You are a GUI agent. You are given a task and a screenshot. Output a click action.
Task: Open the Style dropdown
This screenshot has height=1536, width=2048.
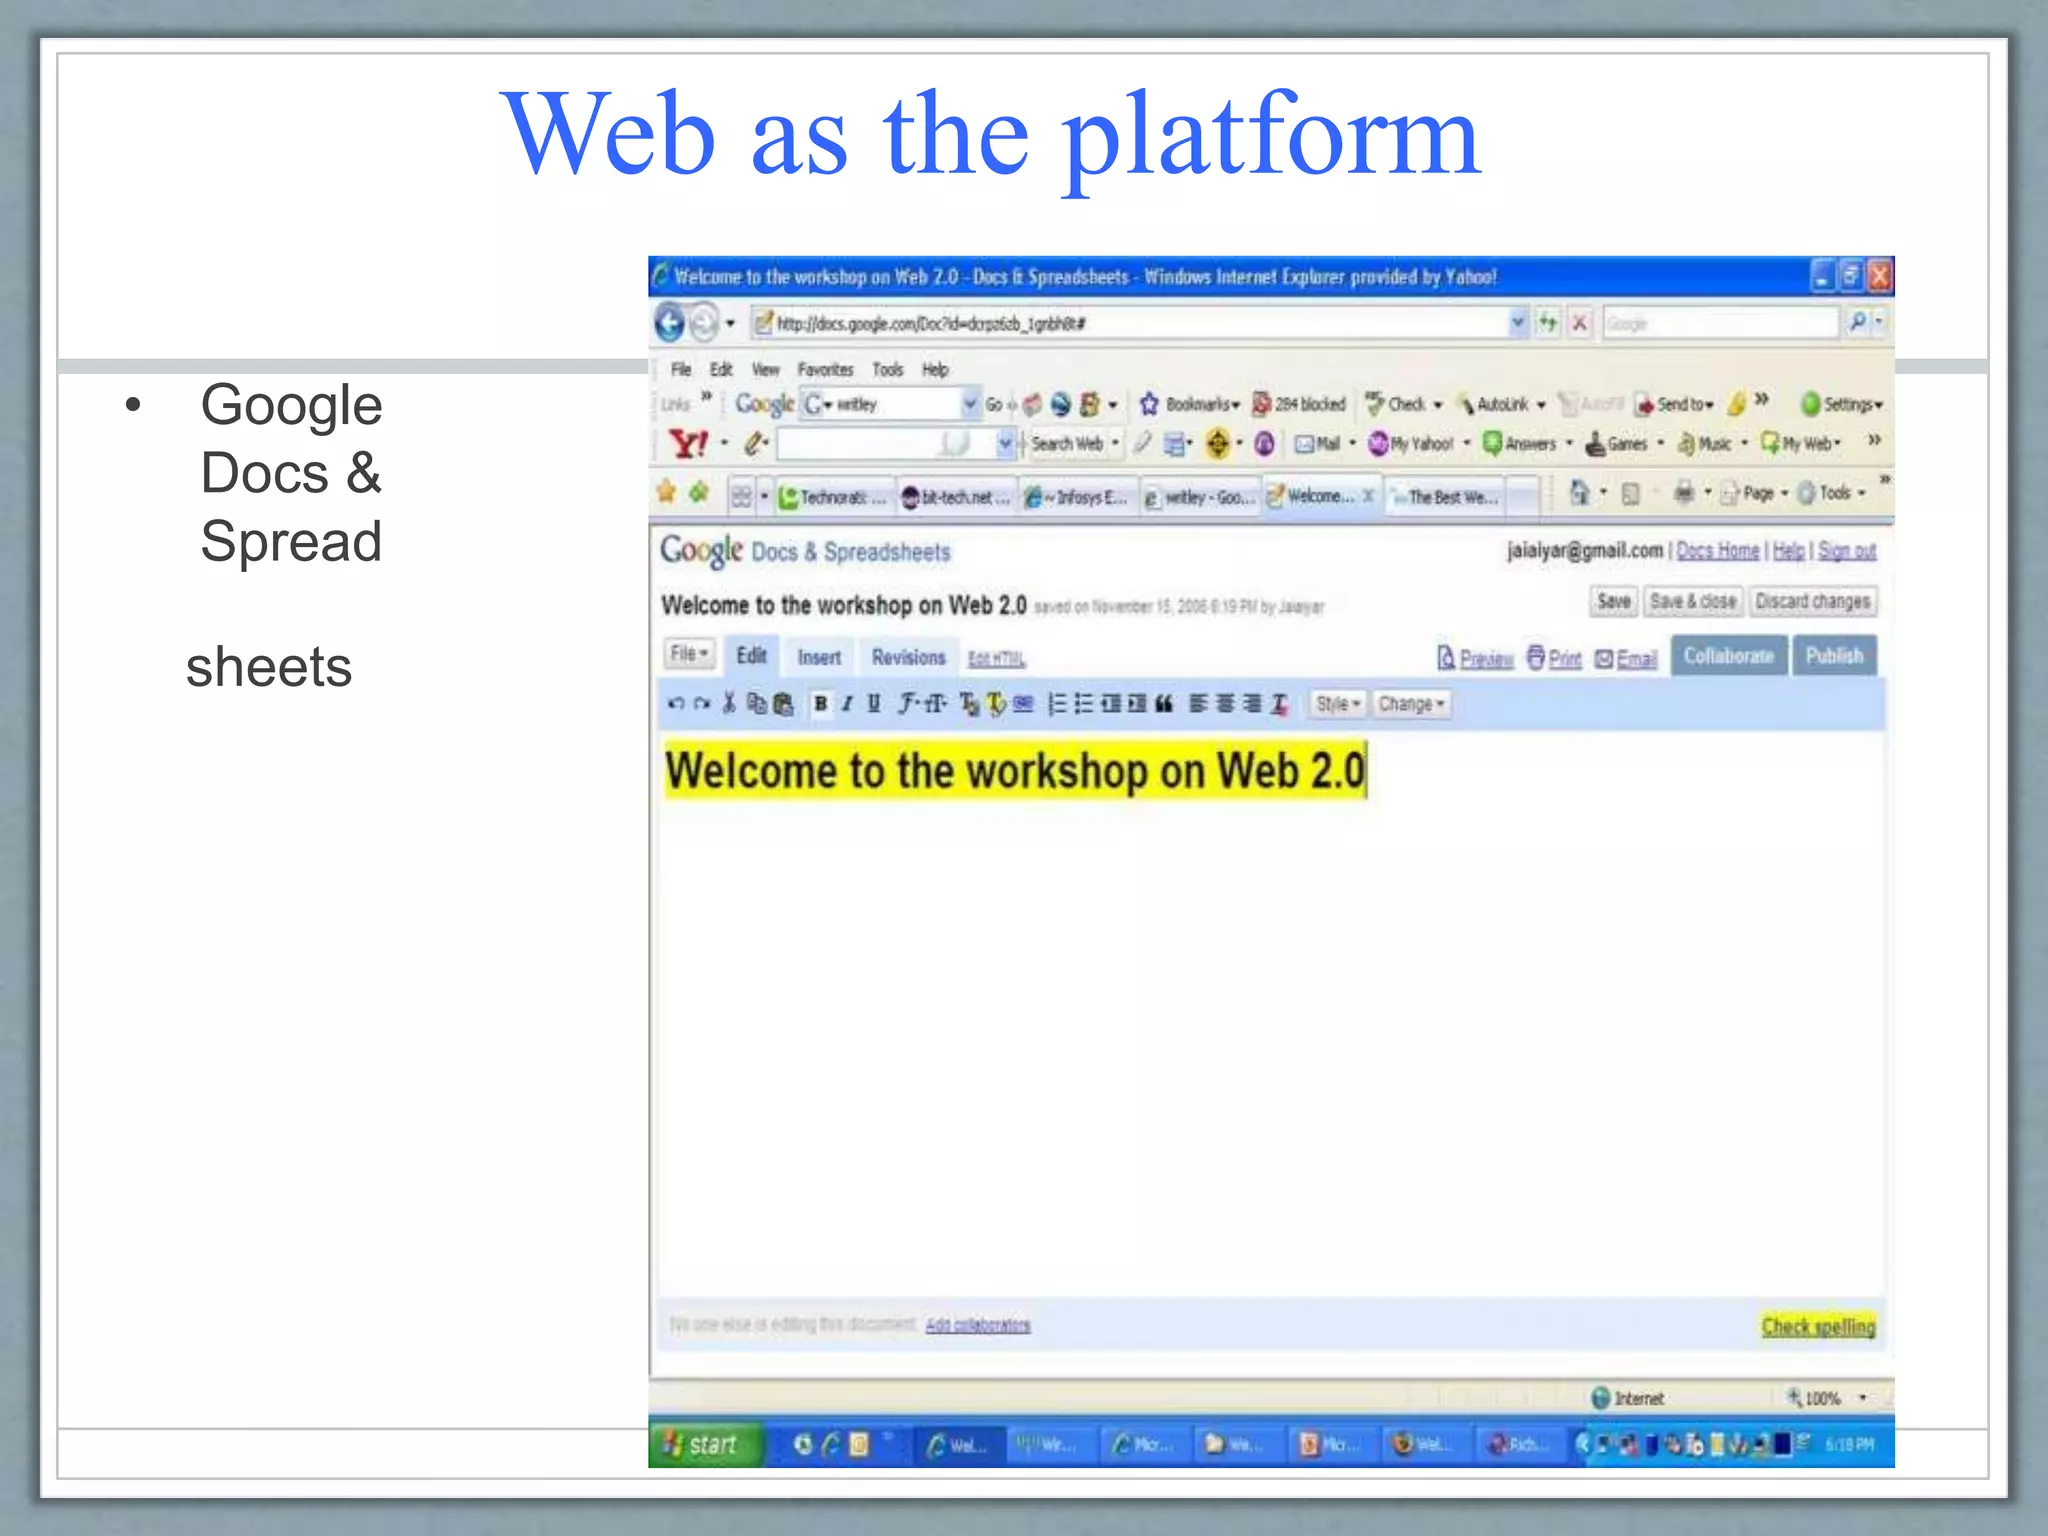pyautogui.click(x=1337, y=704)
